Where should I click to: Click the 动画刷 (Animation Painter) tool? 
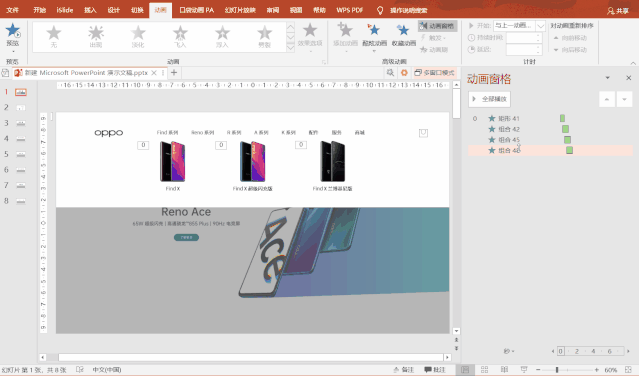pos(434,49)
